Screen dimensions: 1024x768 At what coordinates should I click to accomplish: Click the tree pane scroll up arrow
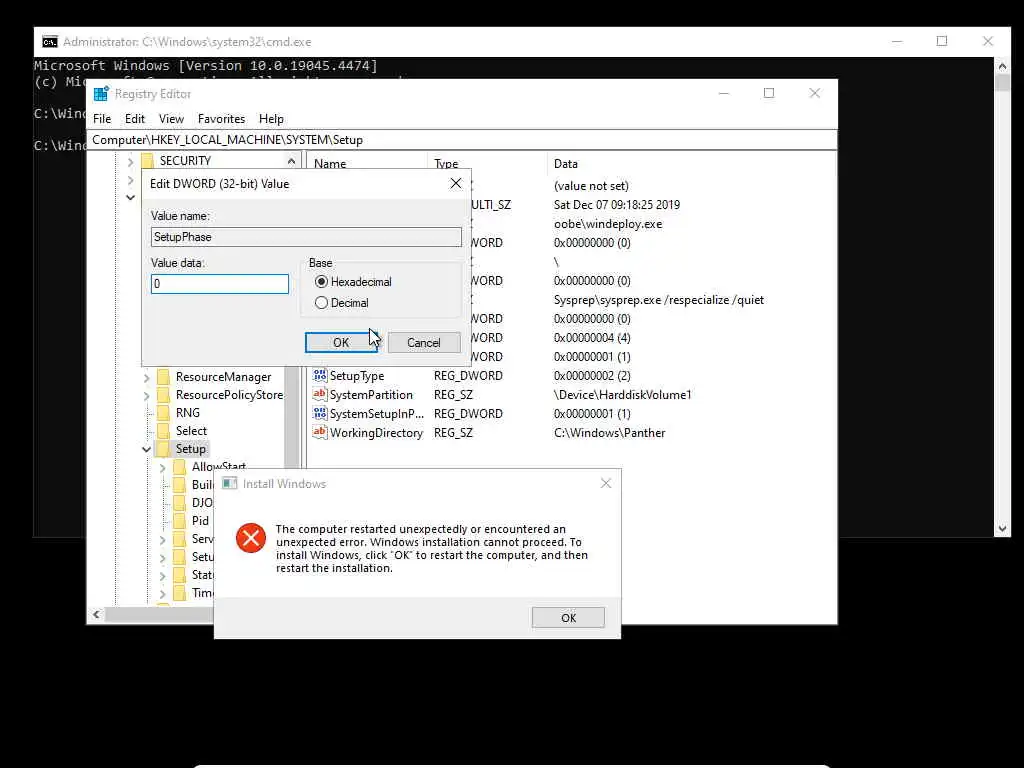291,161
